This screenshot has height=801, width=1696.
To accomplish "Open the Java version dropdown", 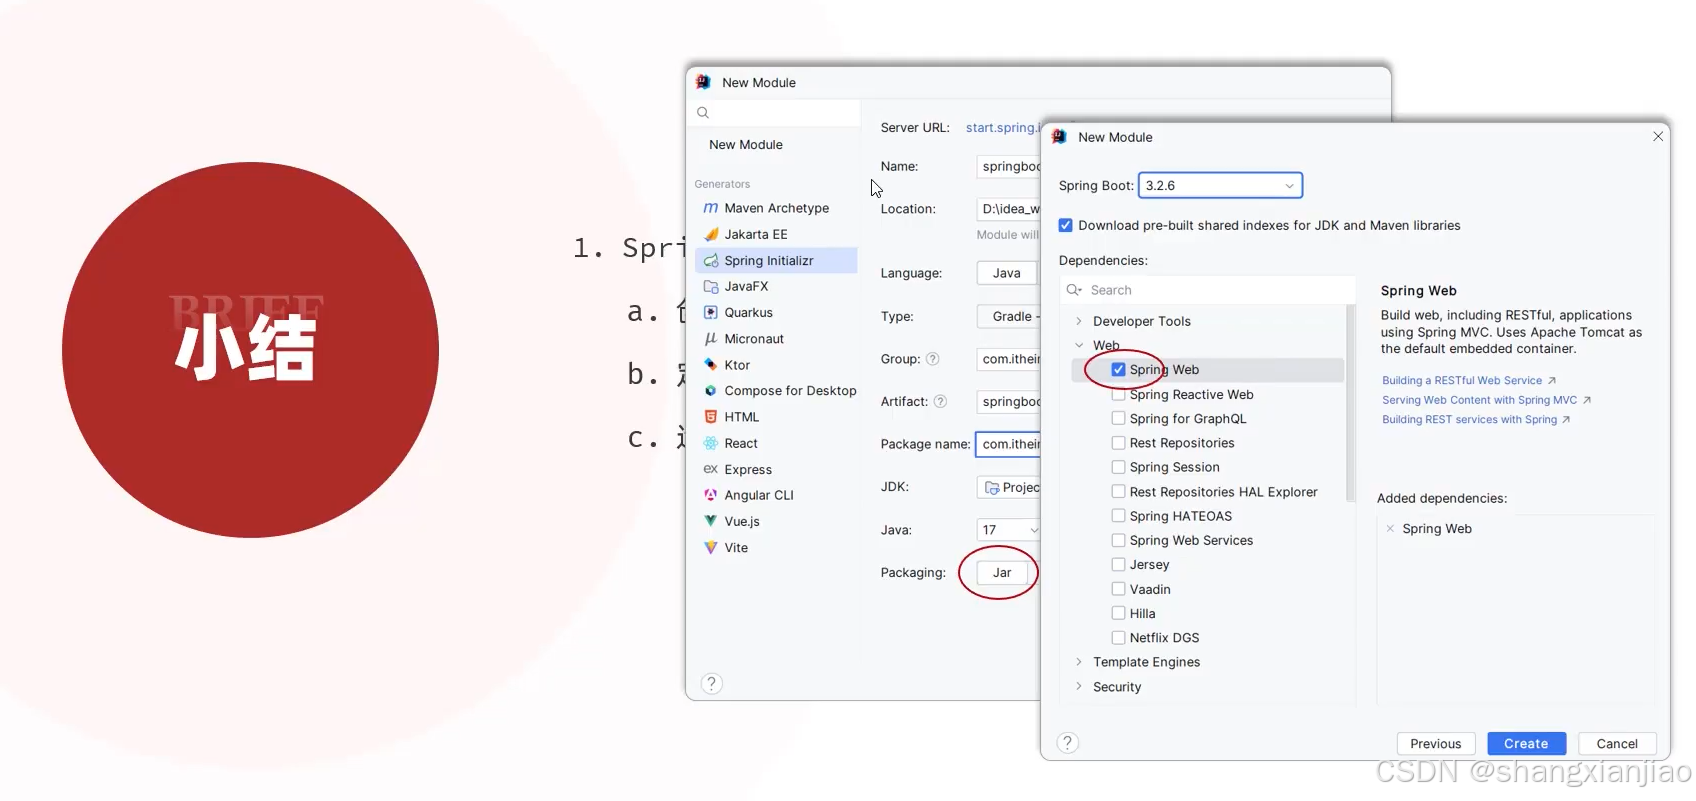I will (x=1008, y=530).
